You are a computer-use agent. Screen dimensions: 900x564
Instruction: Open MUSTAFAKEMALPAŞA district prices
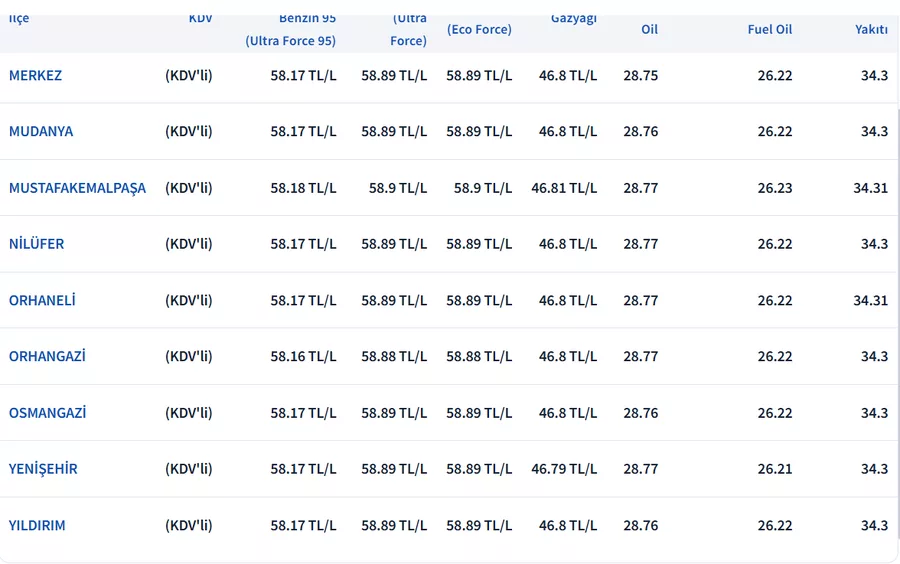77,188
